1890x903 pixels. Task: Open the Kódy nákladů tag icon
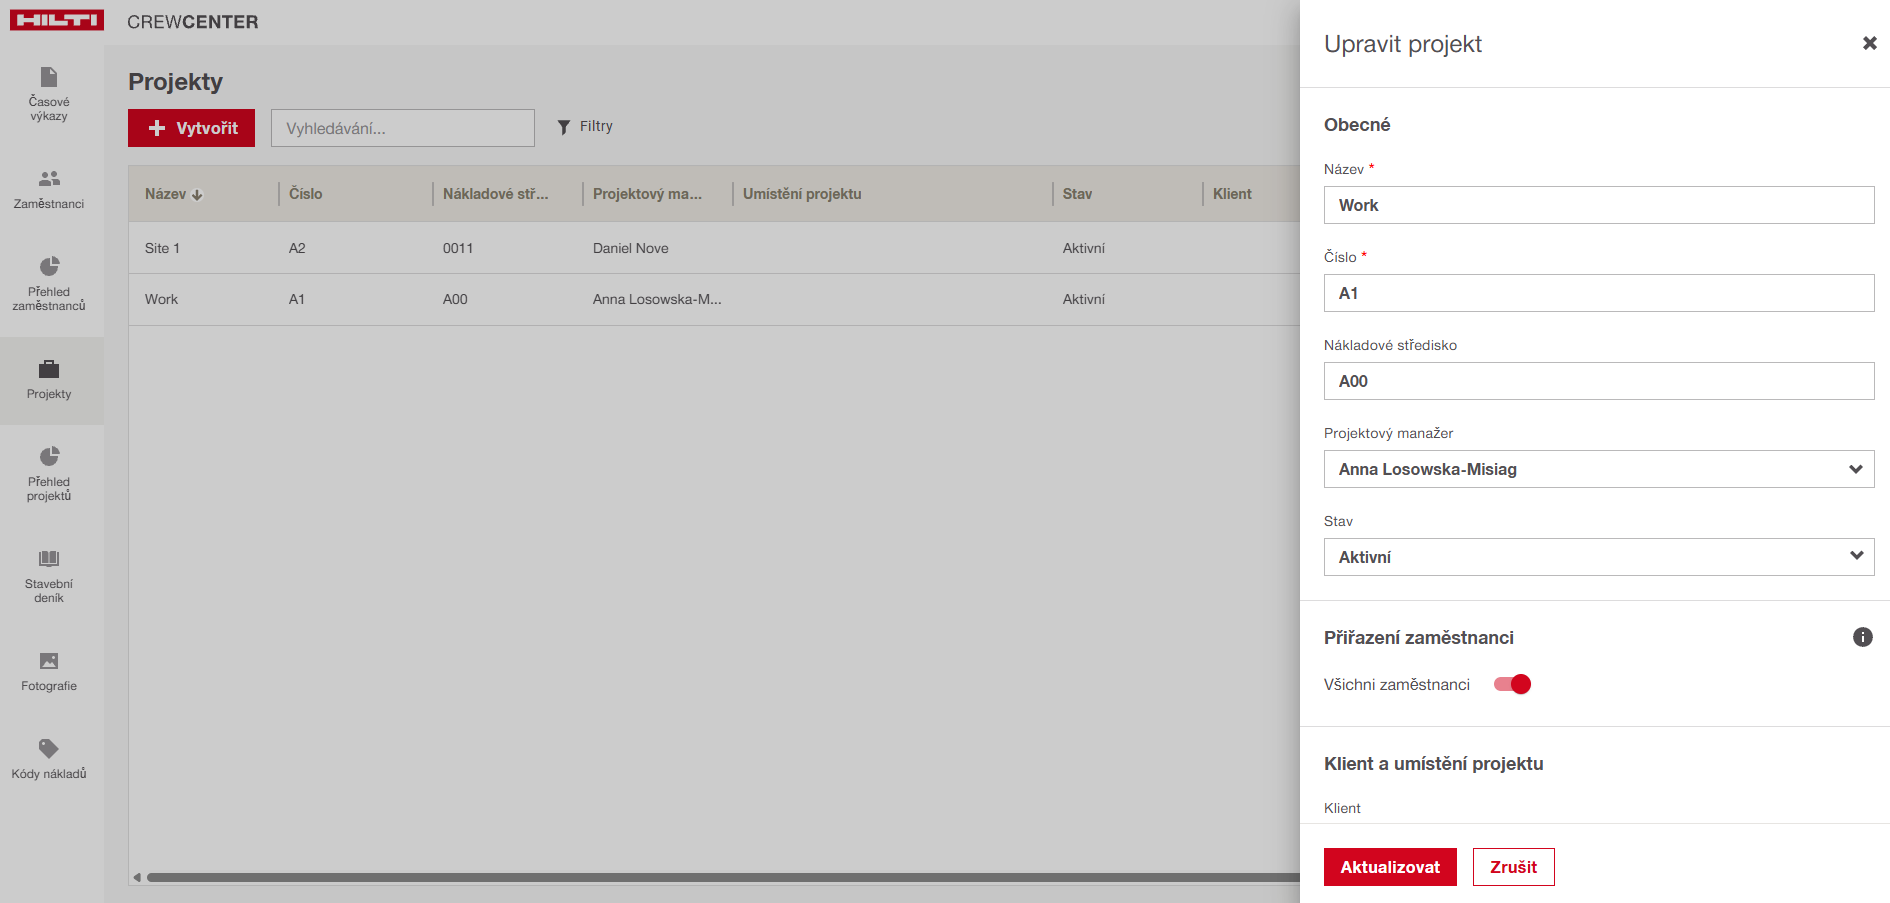pos(49,749)
